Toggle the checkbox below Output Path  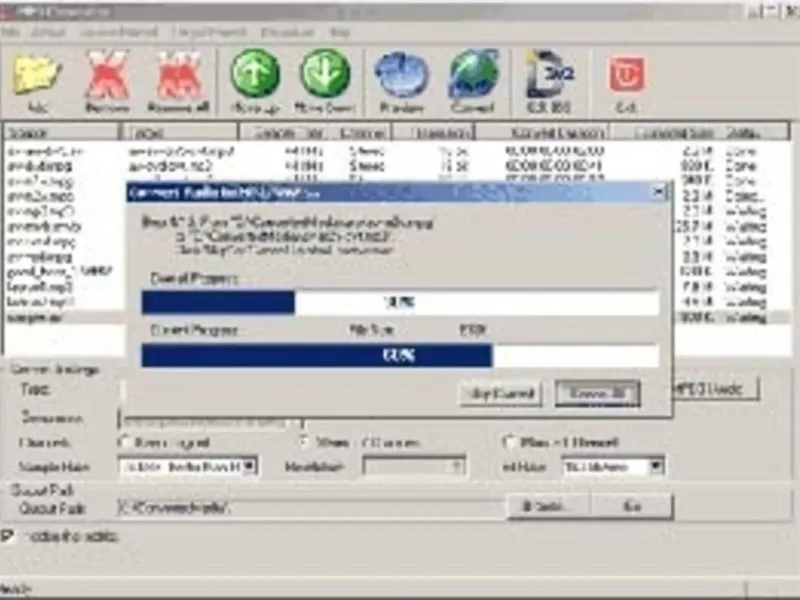point(7,536)
